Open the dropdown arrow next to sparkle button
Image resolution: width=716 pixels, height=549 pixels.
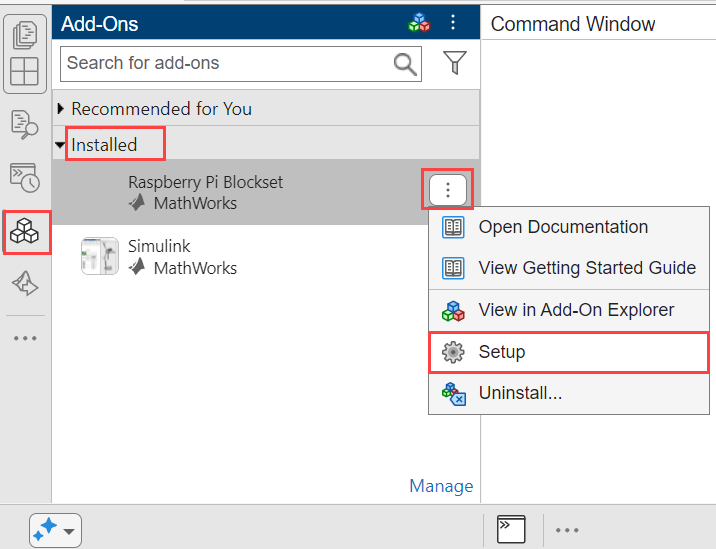(69, 531)
